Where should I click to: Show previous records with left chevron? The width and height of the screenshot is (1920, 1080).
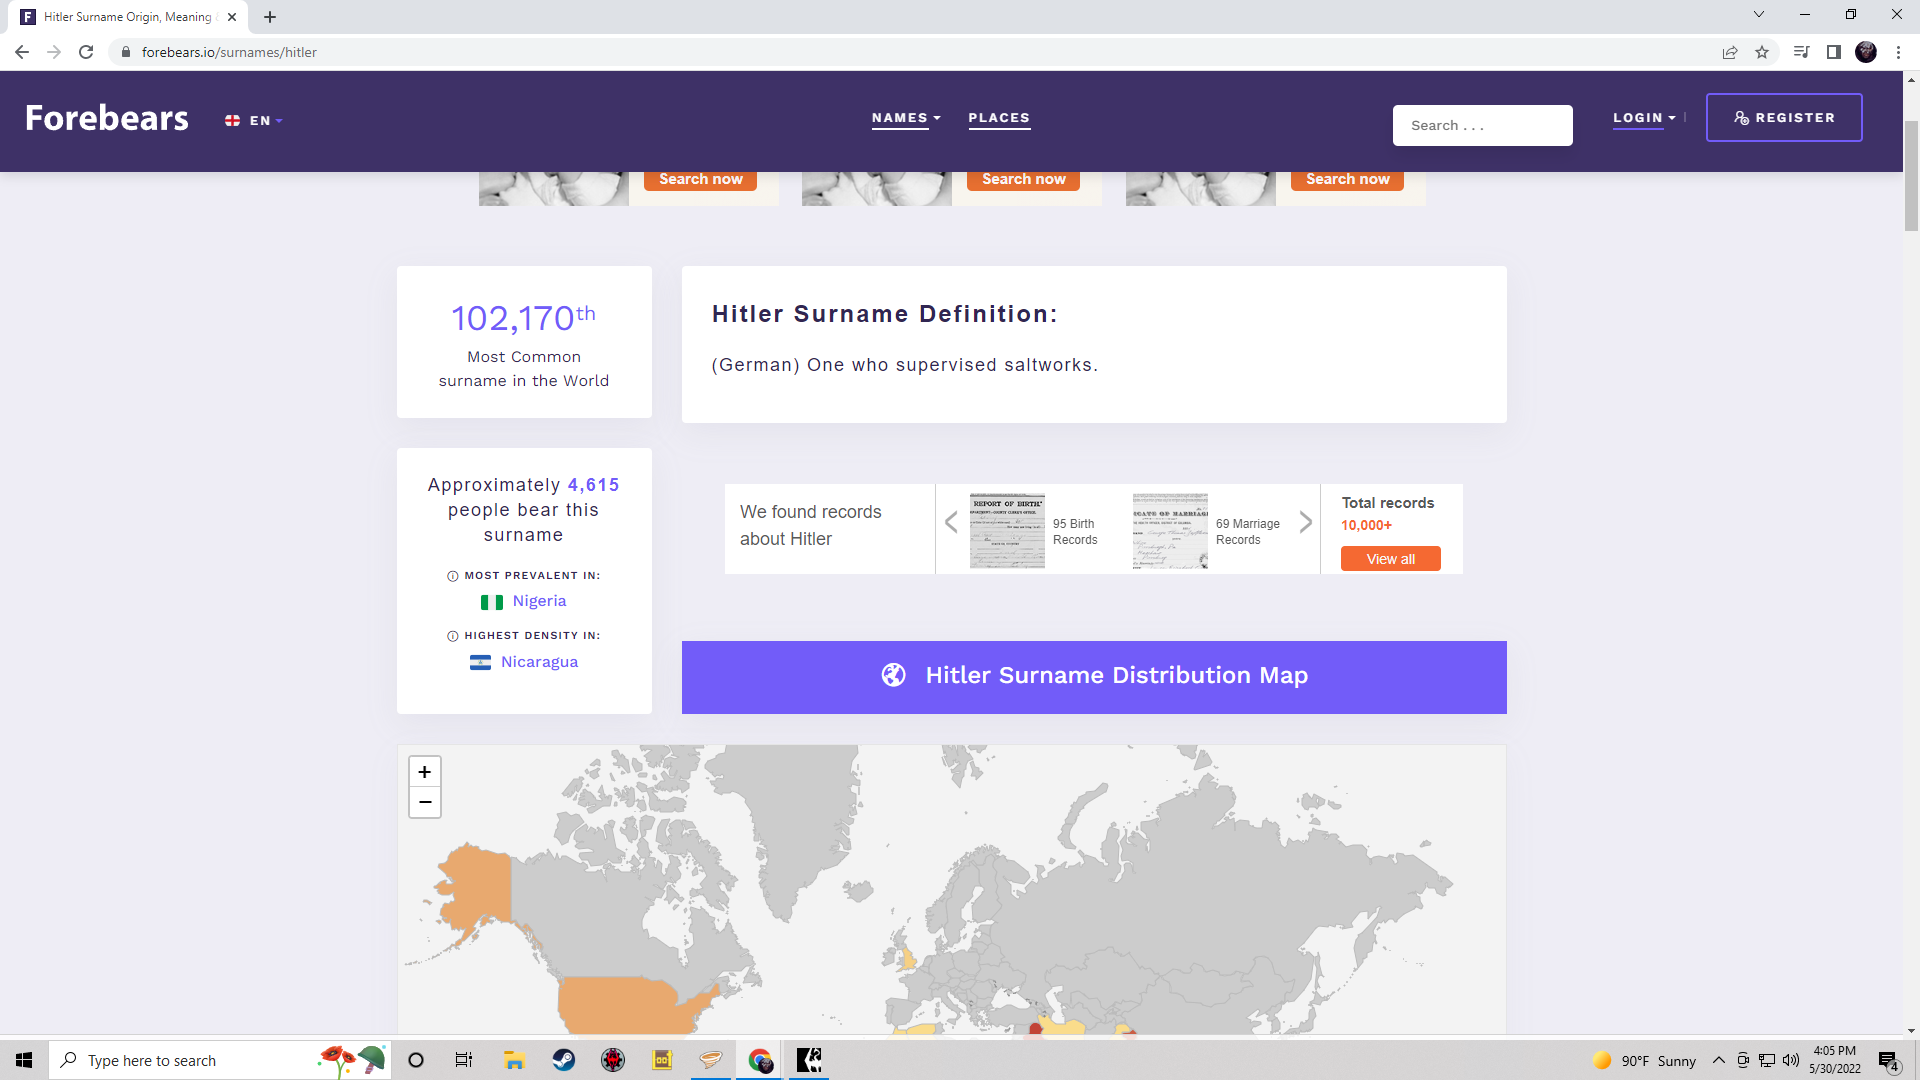(x=951, y=522)
